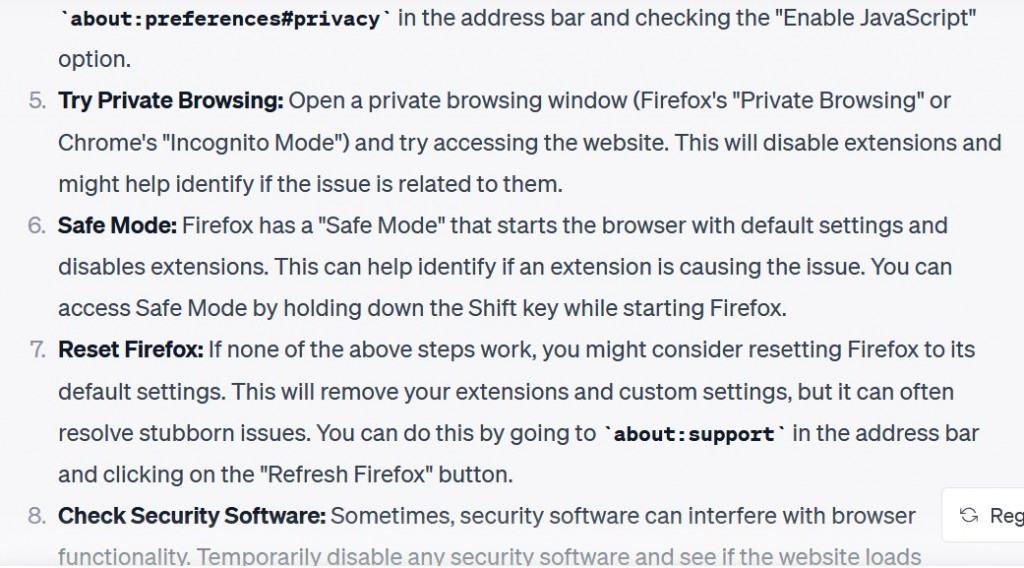1024x568 pixels.
Task: Select the "Reset Firefox:" bold heading
Action: [131, 349]
